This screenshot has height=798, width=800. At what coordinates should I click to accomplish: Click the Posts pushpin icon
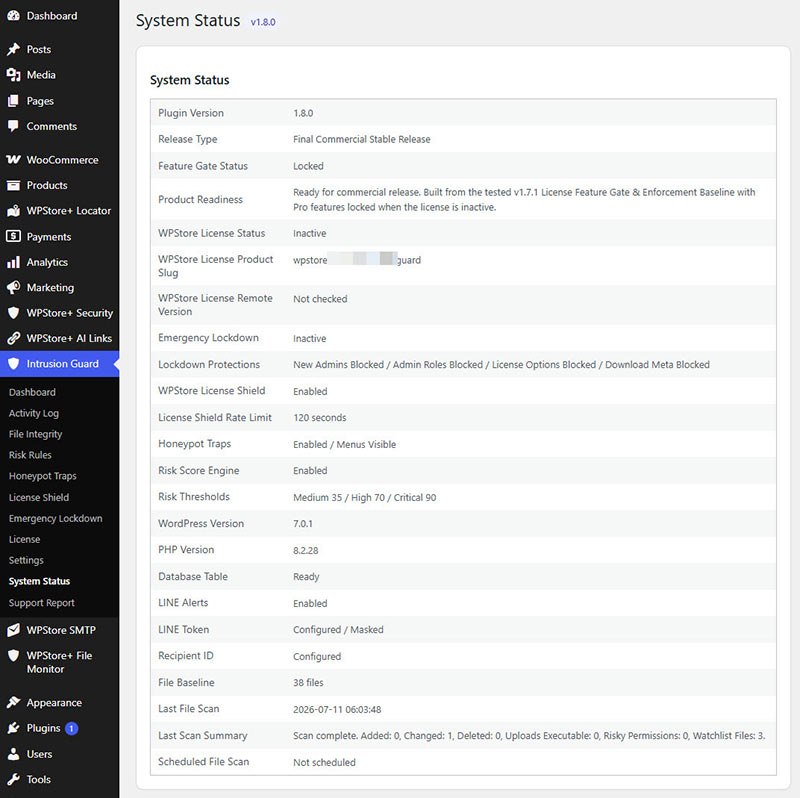[x=13, y=49]
